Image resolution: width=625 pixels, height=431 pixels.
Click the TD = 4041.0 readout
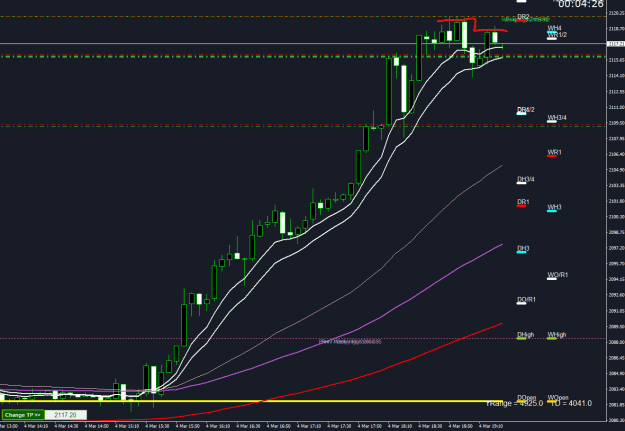[571, 403]
